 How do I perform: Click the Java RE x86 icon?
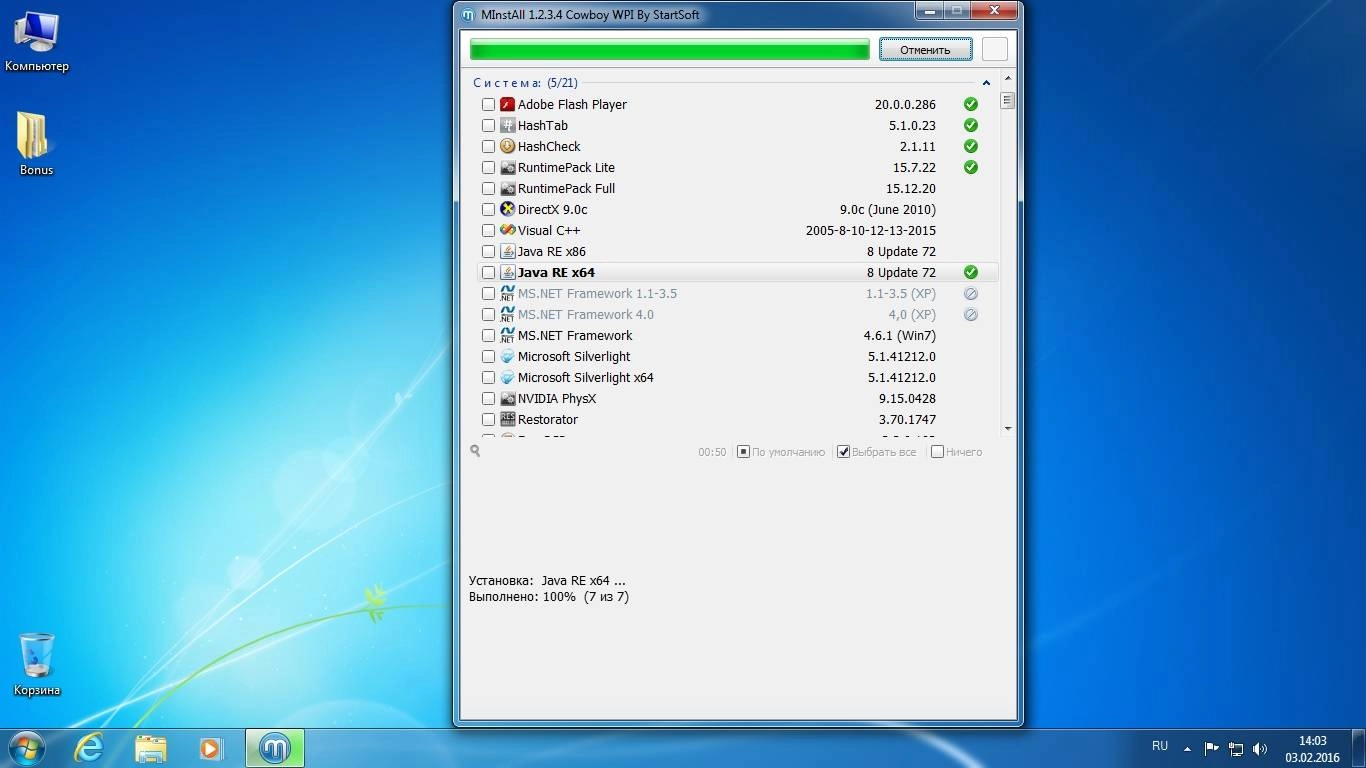coord(507,251)
